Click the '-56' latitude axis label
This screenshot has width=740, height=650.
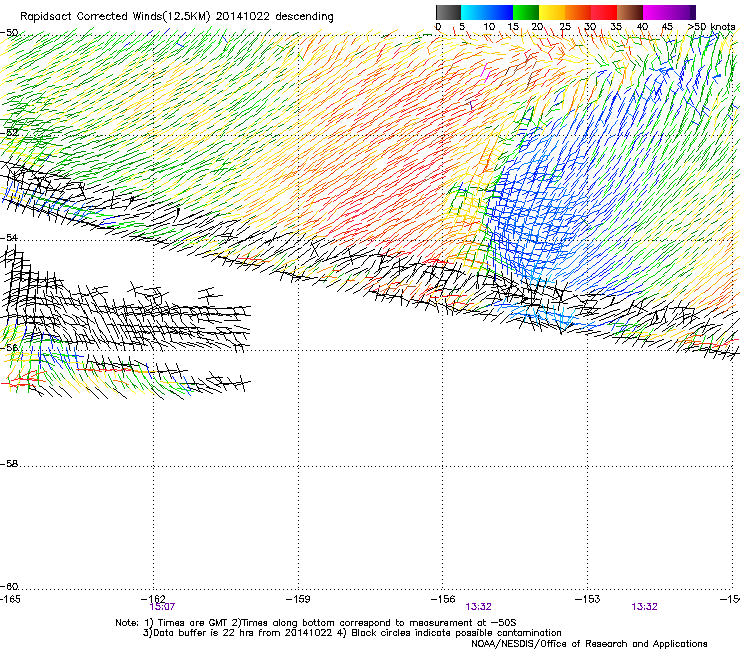pos(9,347)
